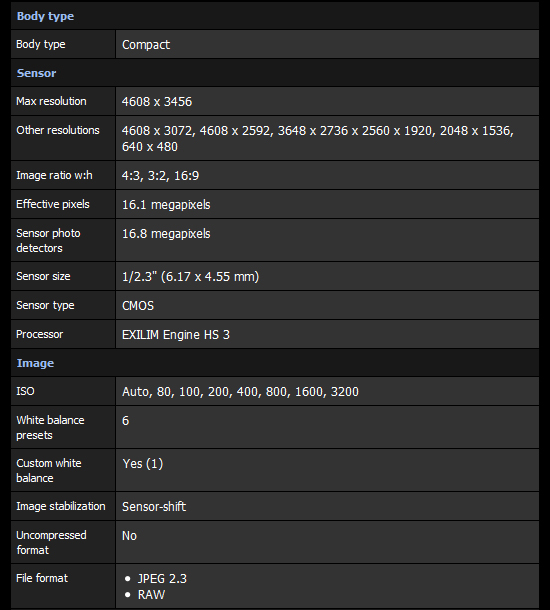Click the CMOS sensor type value
The height and width of the screenshot is (610, 550).
(138, 306)
